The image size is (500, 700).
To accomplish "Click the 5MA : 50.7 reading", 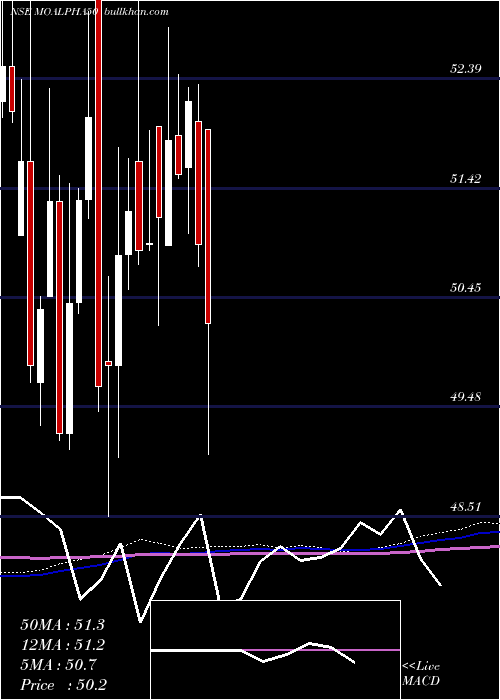I will 59,665.
